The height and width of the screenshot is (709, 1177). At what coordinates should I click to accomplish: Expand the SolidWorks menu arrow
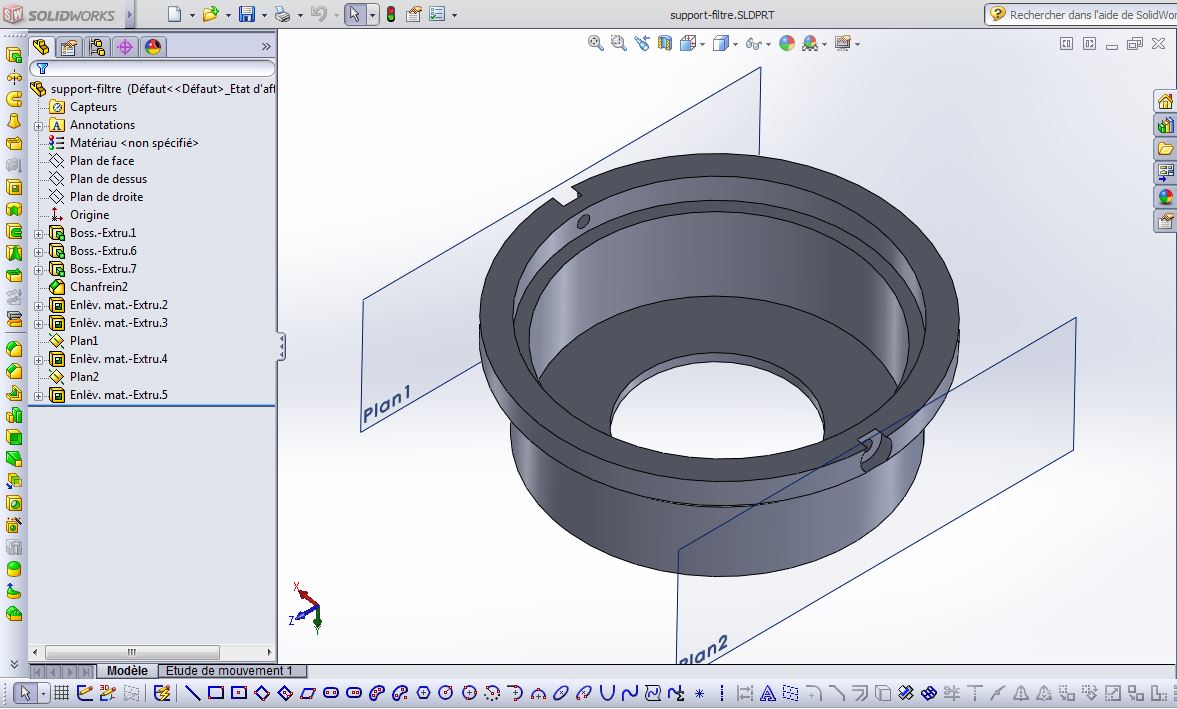pos(130,14)
